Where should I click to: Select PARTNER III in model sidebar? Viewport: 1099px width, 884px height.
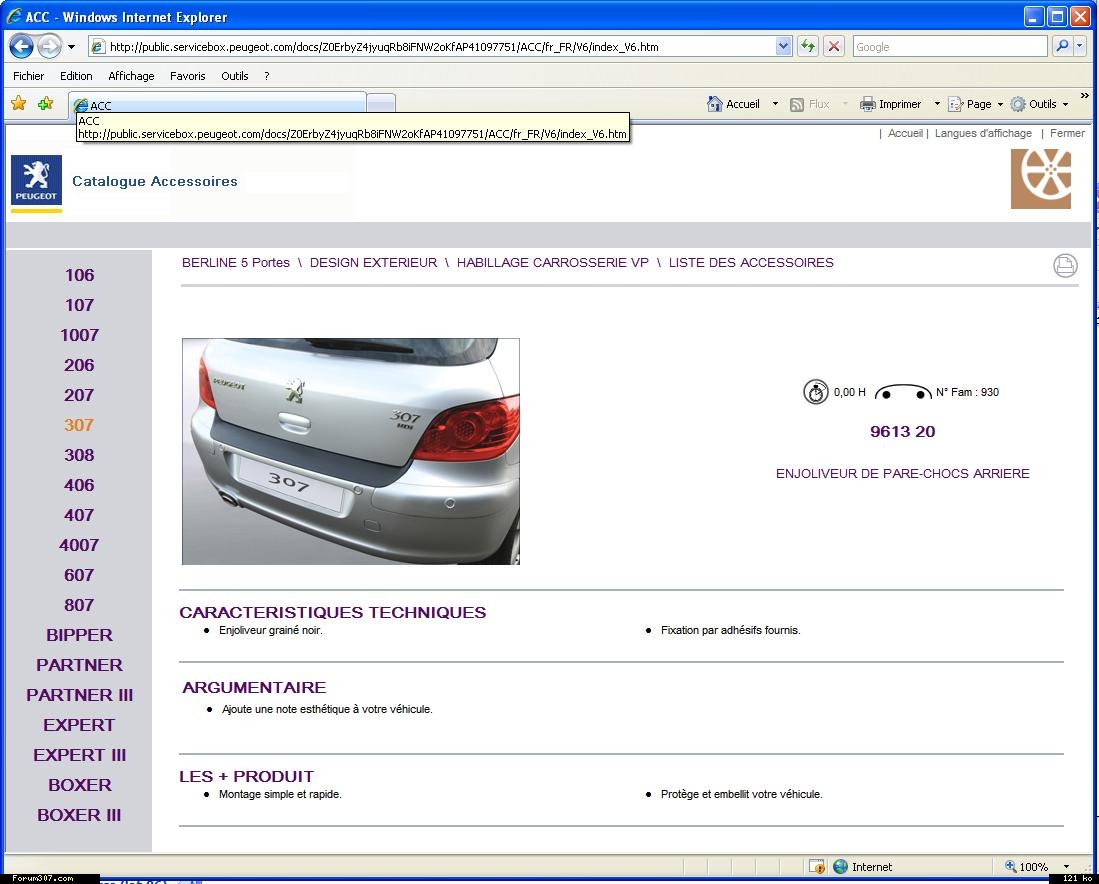[x=79, y=695]
